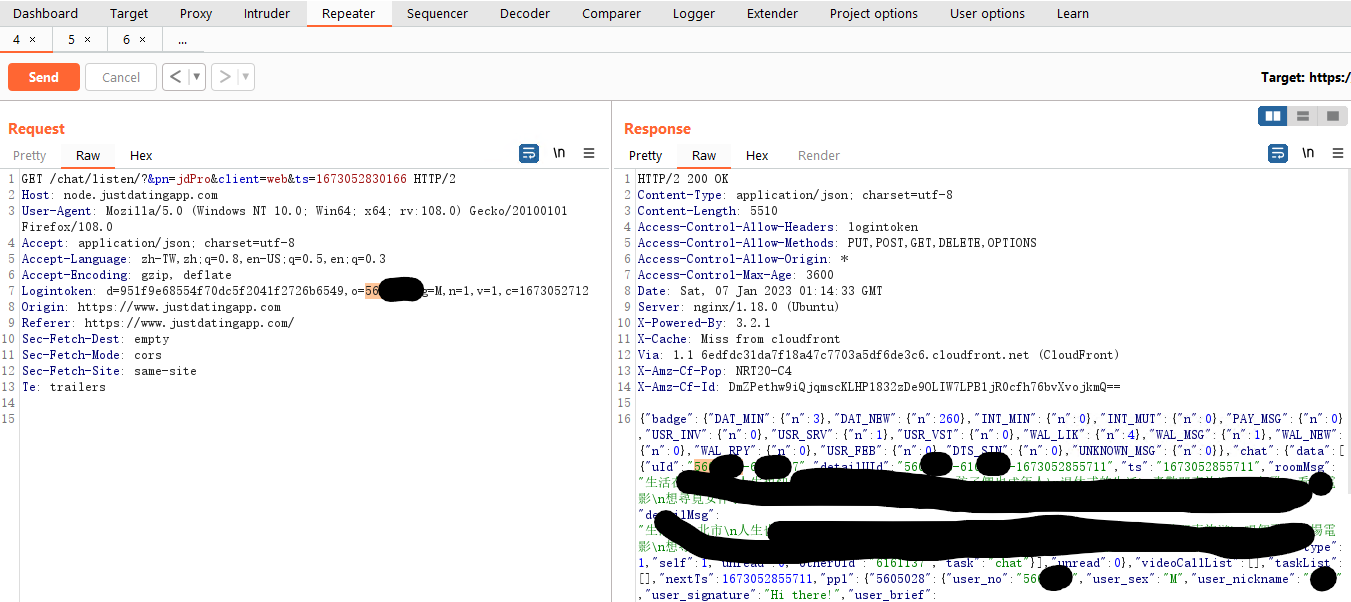Switch Request view to Raw

coord(88,155)
